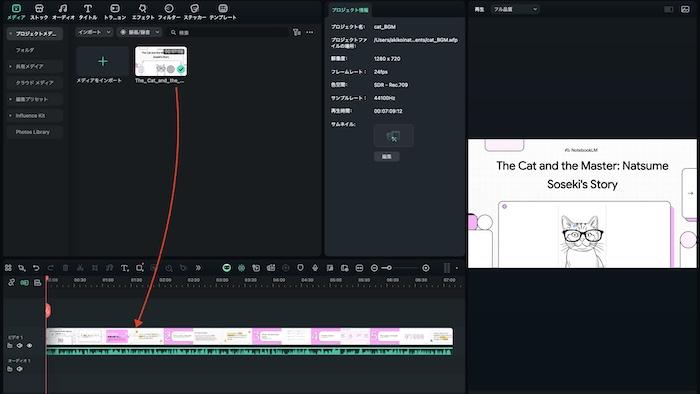Open the フィルター tab

pos(169,12)
